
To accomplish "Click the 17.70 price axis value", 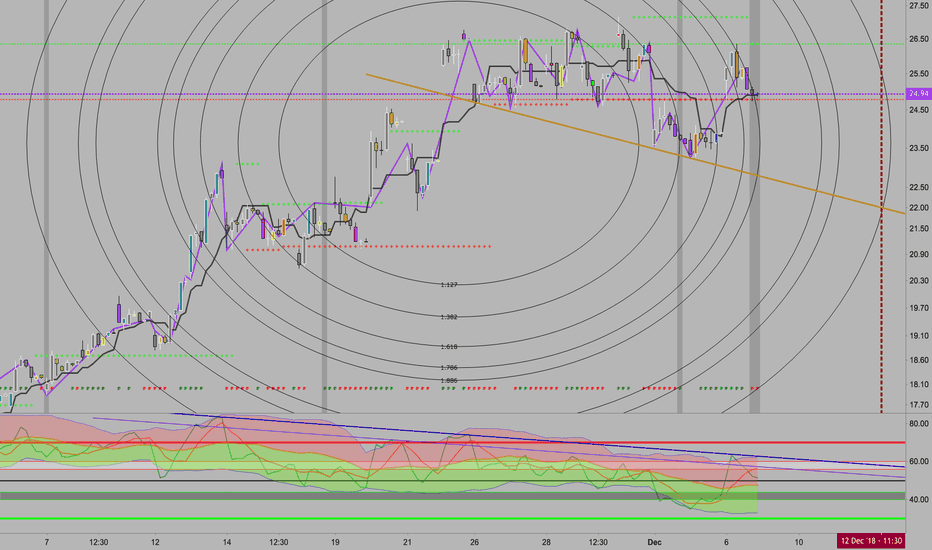I will (x=918, y=406).
